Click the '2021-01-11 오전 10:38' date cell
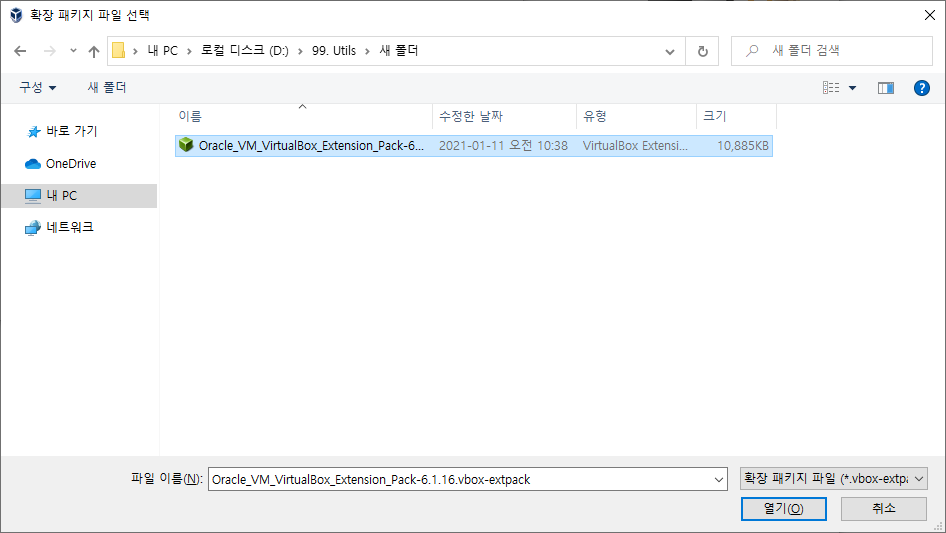Viewport: 946px width, 533px height. 503,145
